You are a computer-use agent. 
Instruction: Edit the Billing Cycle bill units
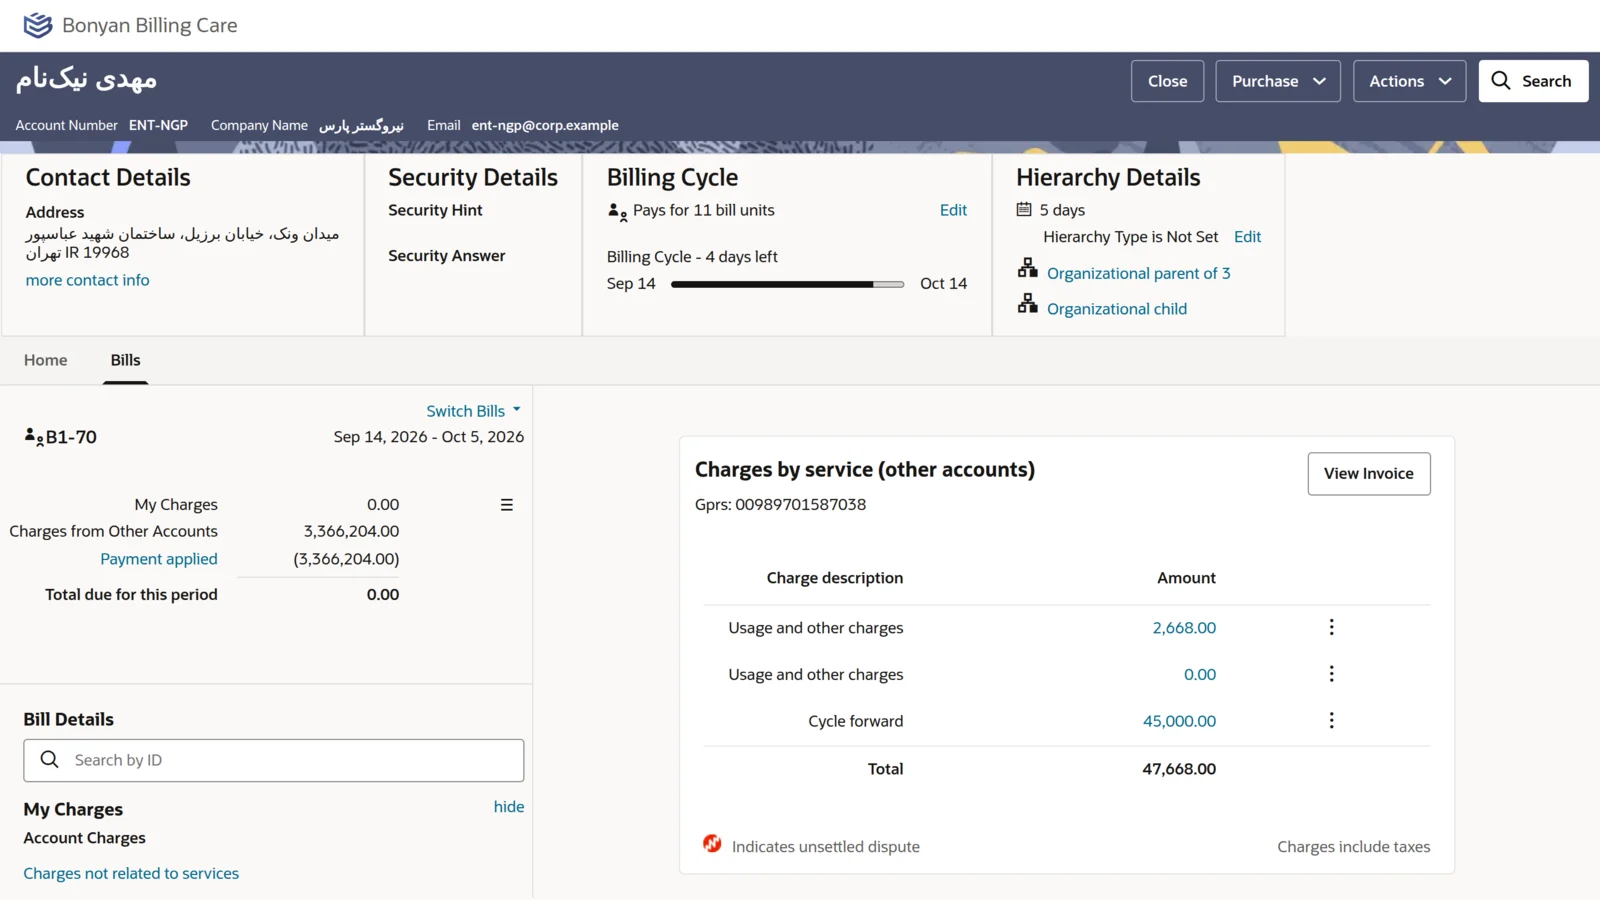point(953,210)
